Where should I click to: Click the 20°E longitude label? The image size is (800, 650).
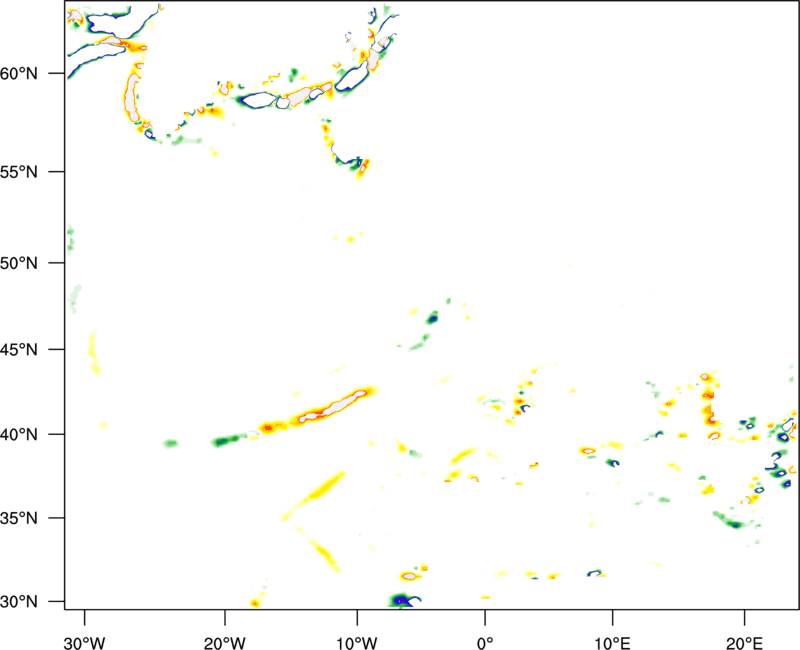pyautogui.click(x=744, y=643)
